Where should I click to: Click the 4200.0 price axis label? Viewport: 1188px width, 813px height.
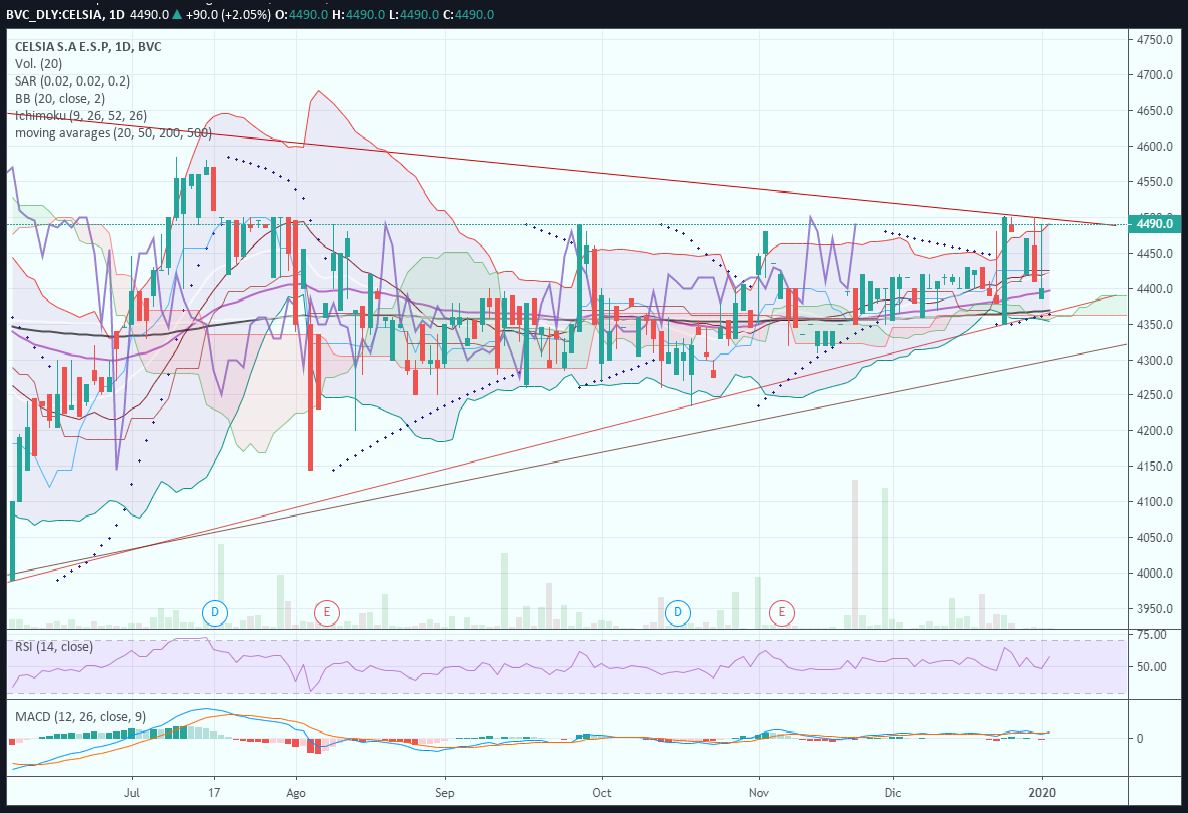pos(1155,430)
